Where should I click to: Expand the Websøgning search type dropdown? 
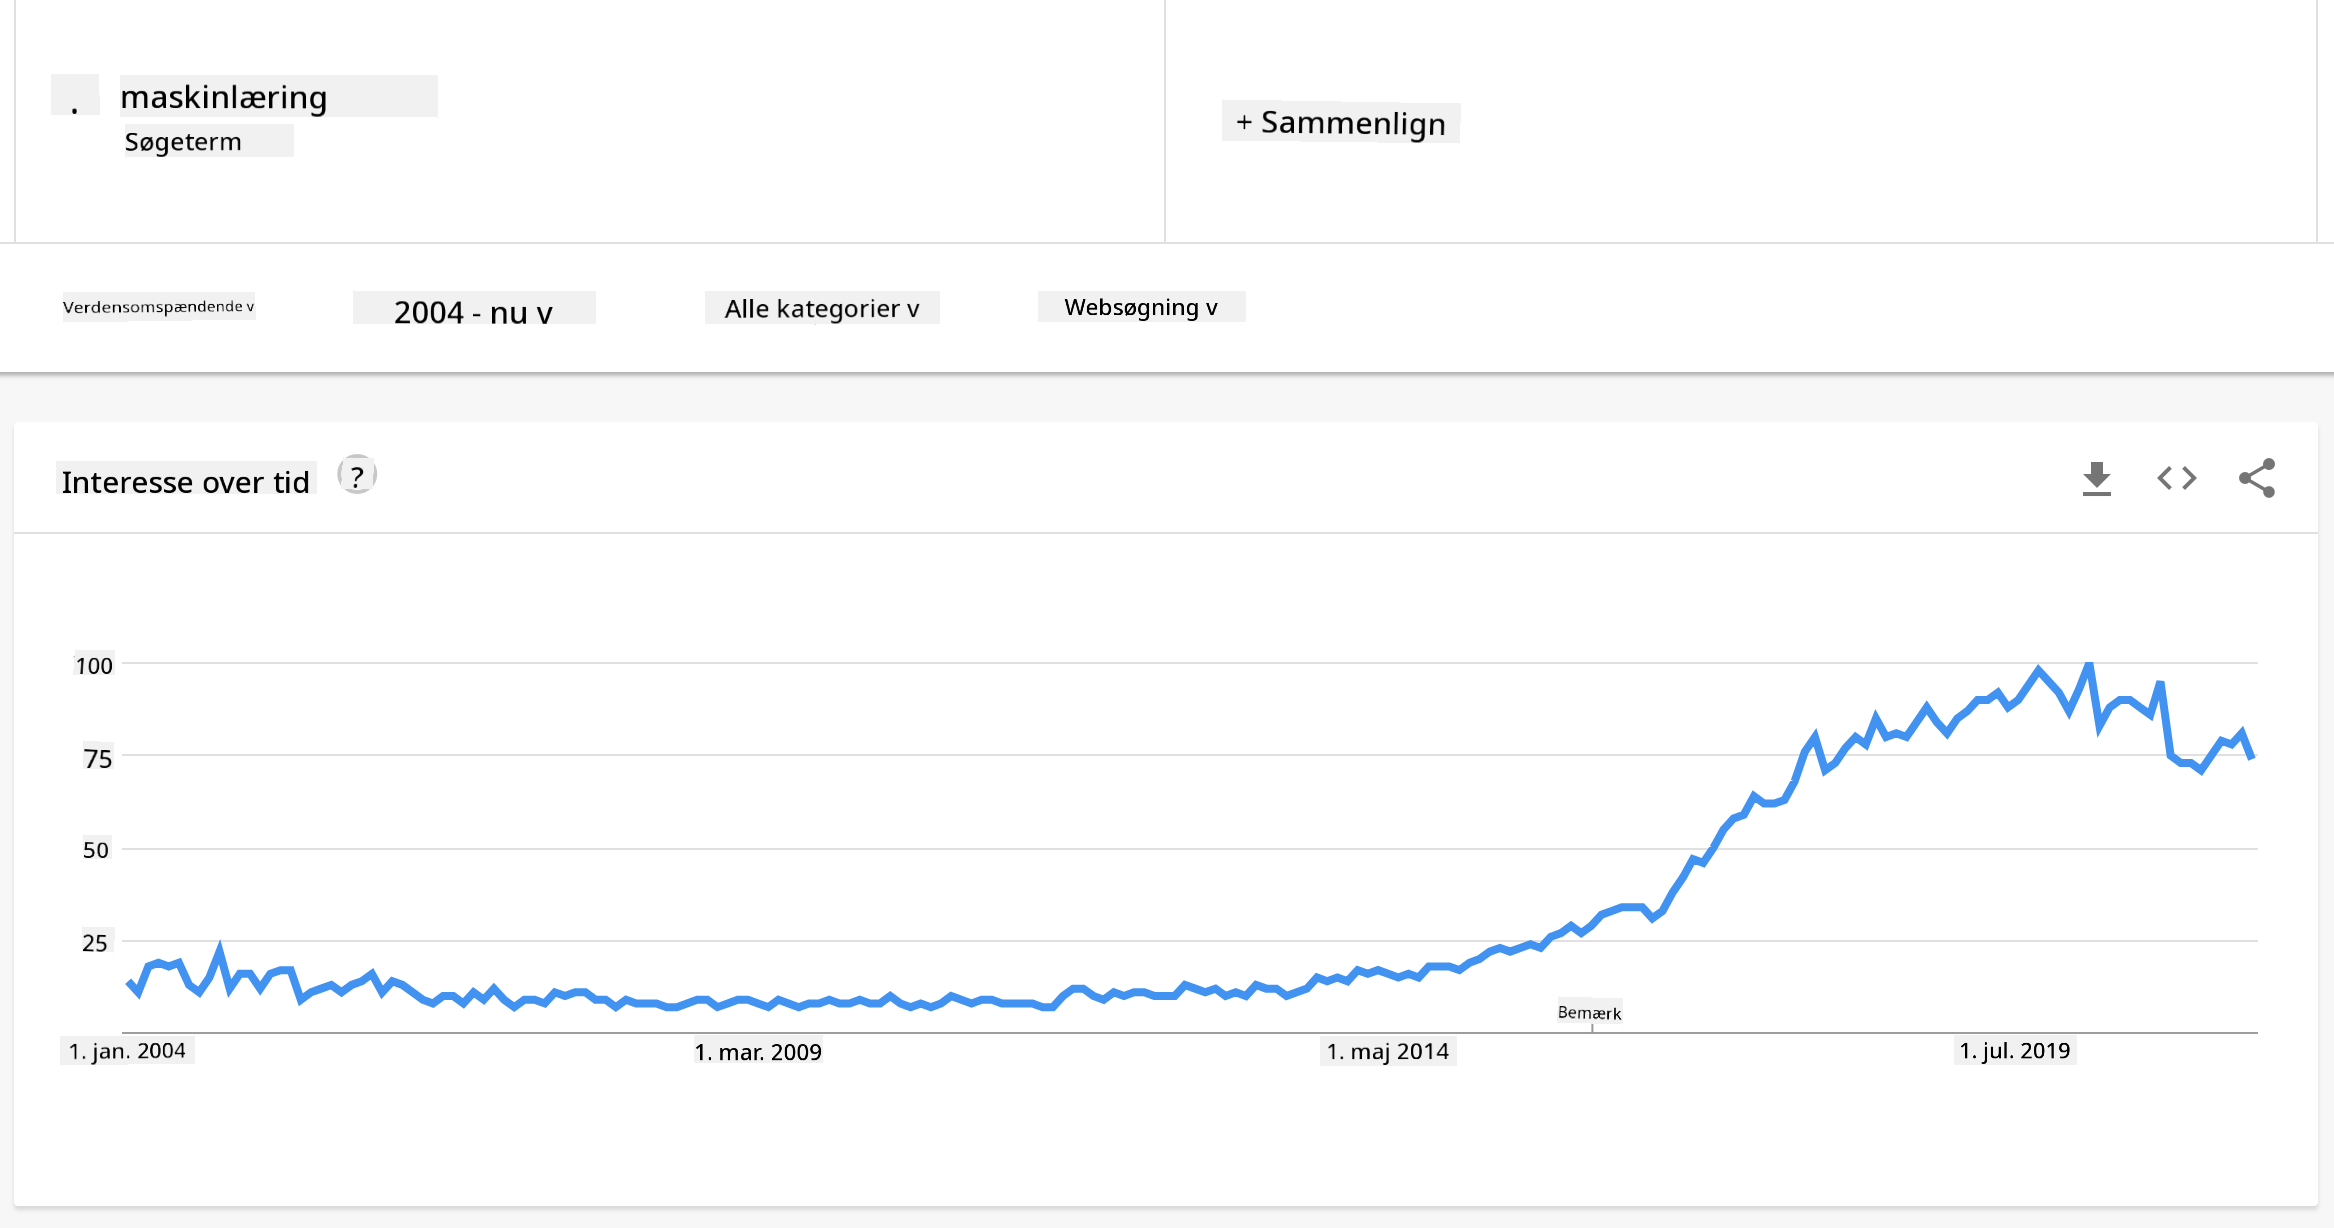1141,307
